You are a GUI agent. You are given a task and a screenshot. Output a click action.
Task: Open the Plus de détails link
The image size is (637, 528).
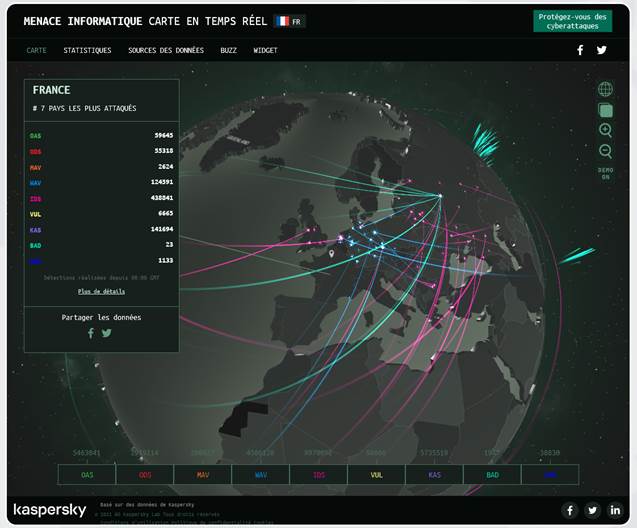point(102,291)
